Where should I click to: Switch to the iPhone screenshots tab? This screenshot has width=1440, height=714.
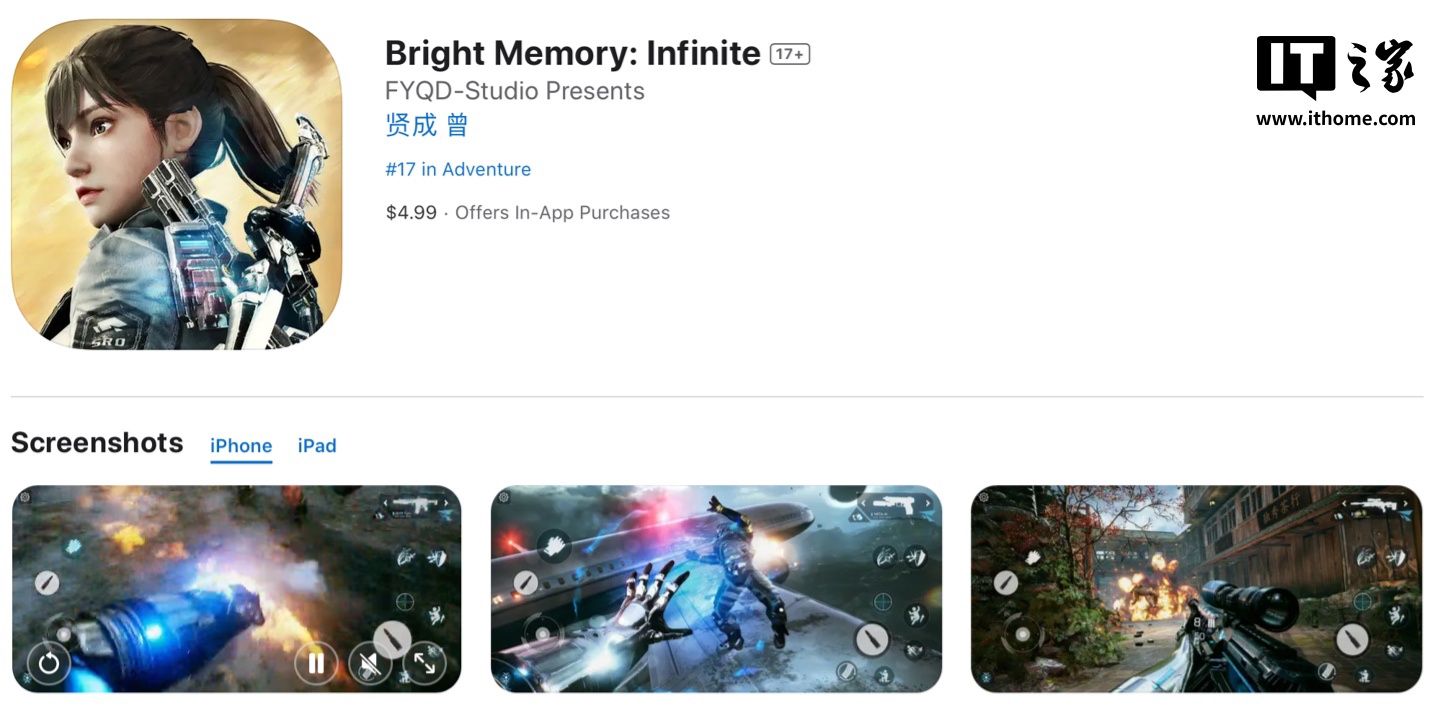pos(241,446)
